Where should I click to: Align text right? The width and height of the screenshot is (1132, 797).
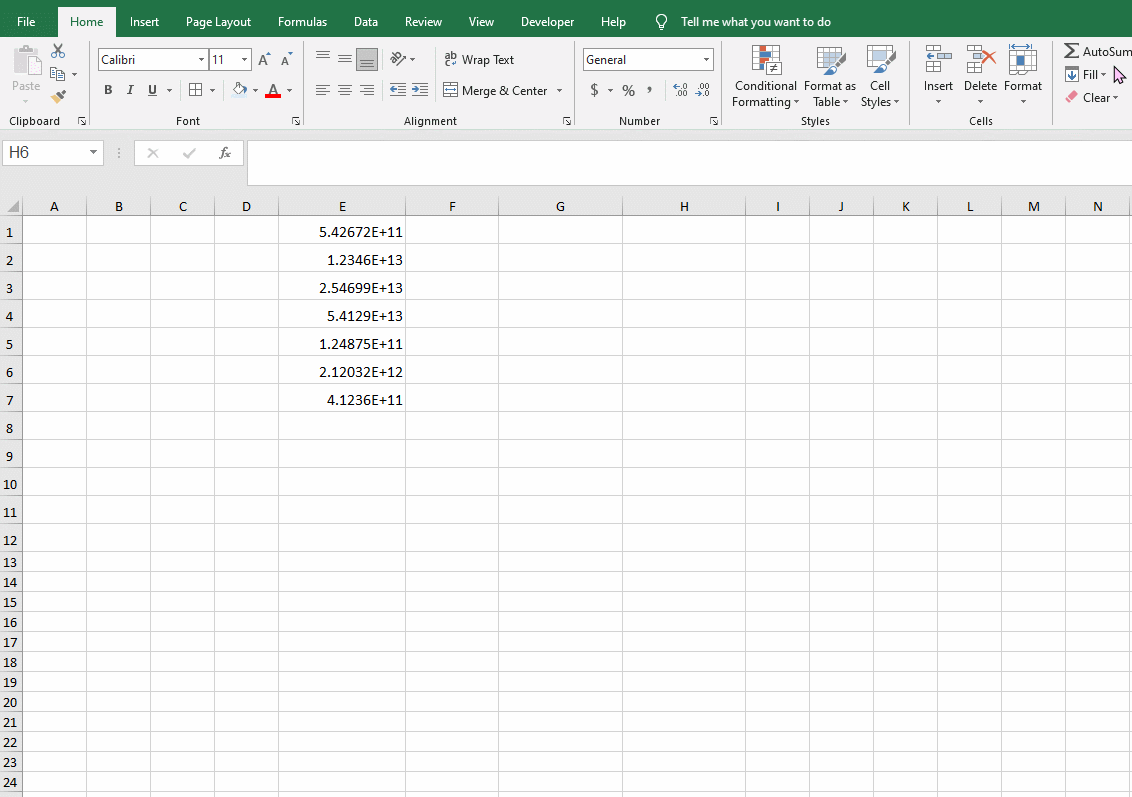[367, 90]
